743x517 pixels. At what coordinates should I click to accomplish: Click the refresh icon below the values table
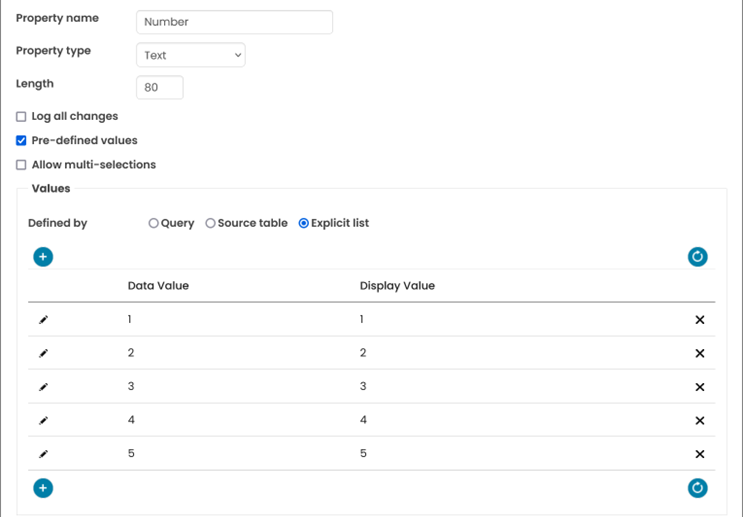tap(698, 488)
